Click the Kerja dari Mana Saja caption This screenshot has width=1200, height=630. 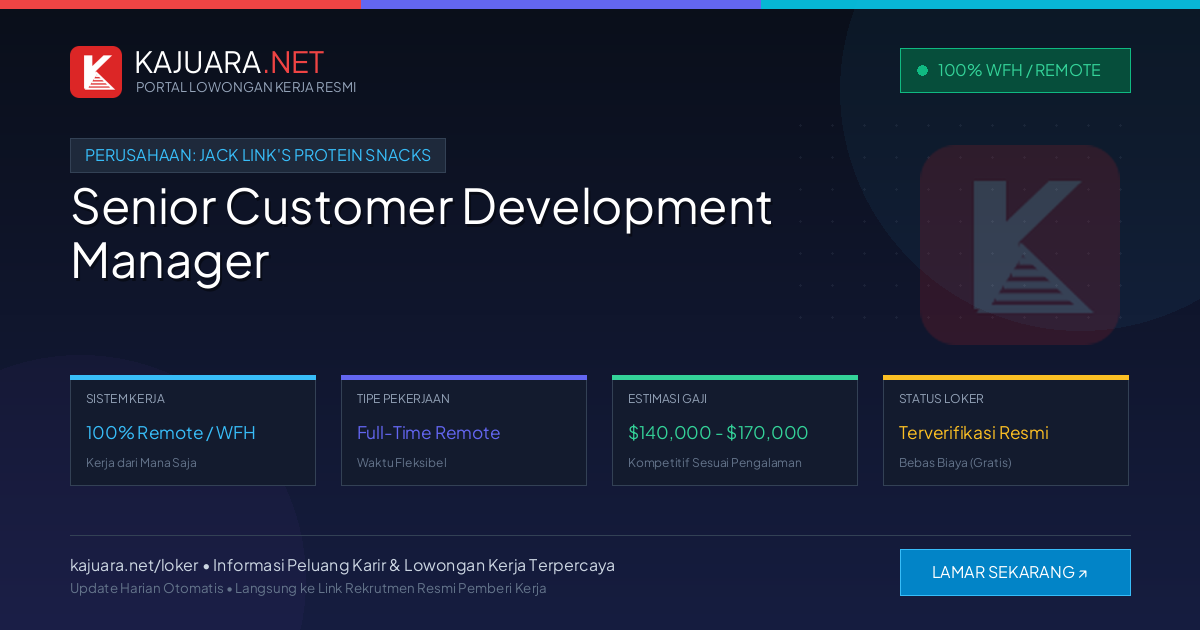tap(141, 463)
